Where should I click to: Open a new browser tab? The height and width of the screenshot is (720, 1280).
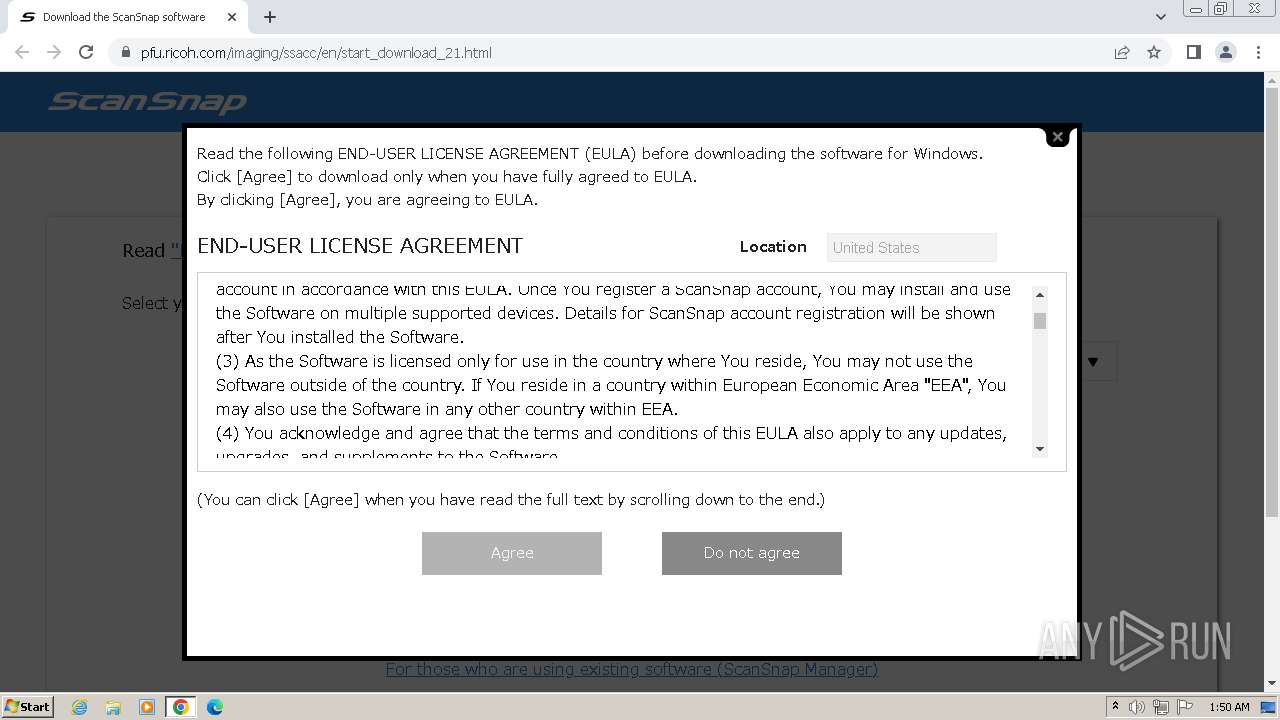pos(270,17)
